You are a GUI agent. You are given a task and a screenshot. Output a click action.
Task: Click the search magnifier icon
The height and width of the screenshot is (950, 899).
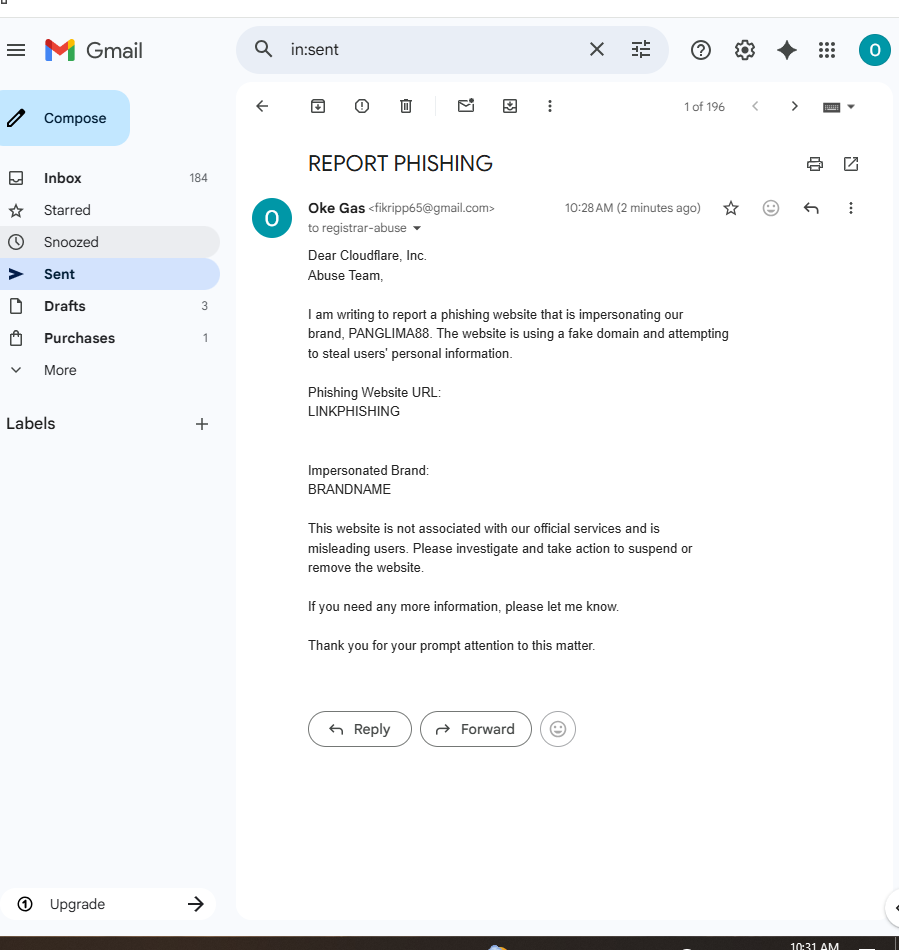pos(263,49)
